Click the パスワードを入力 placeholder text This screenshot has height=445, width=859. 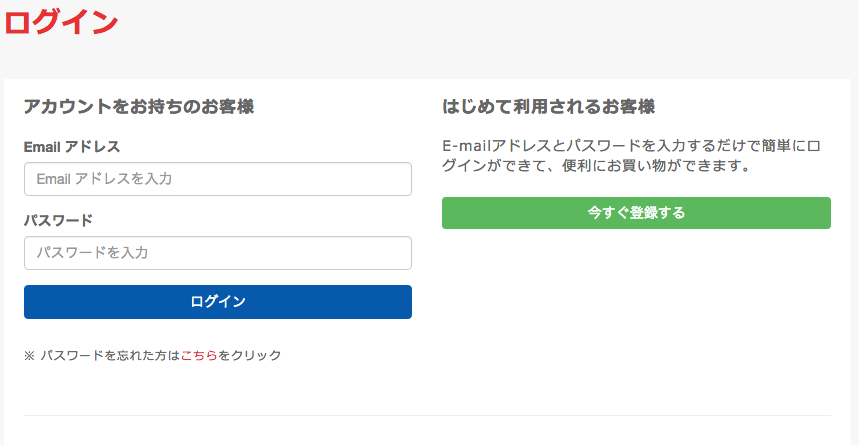(x=92, y=253)
